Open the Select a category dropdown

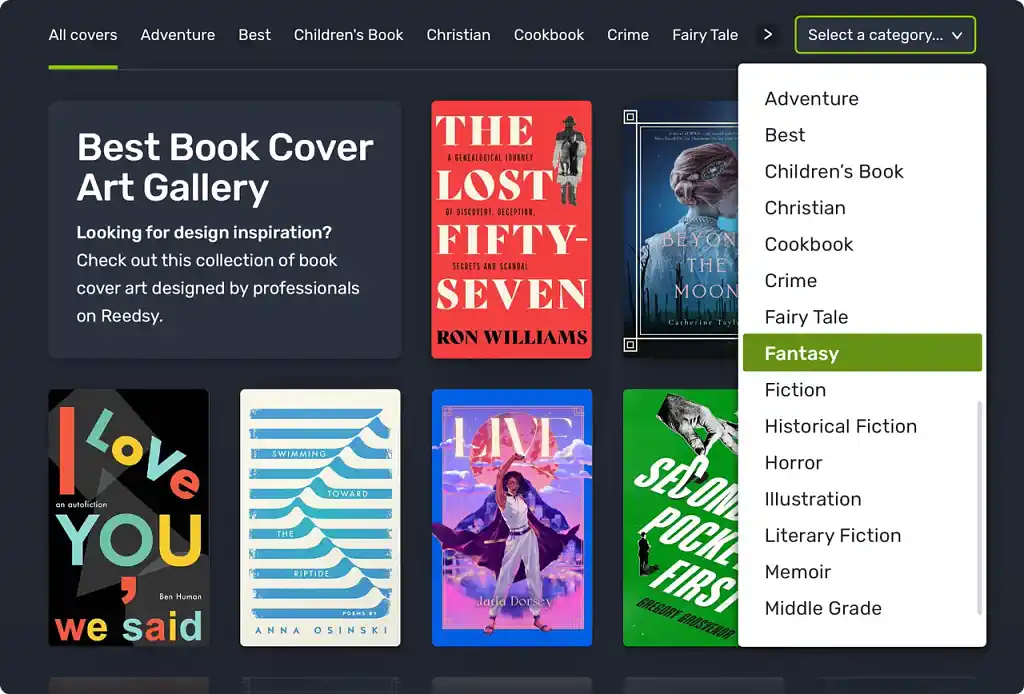coord(884,35)
